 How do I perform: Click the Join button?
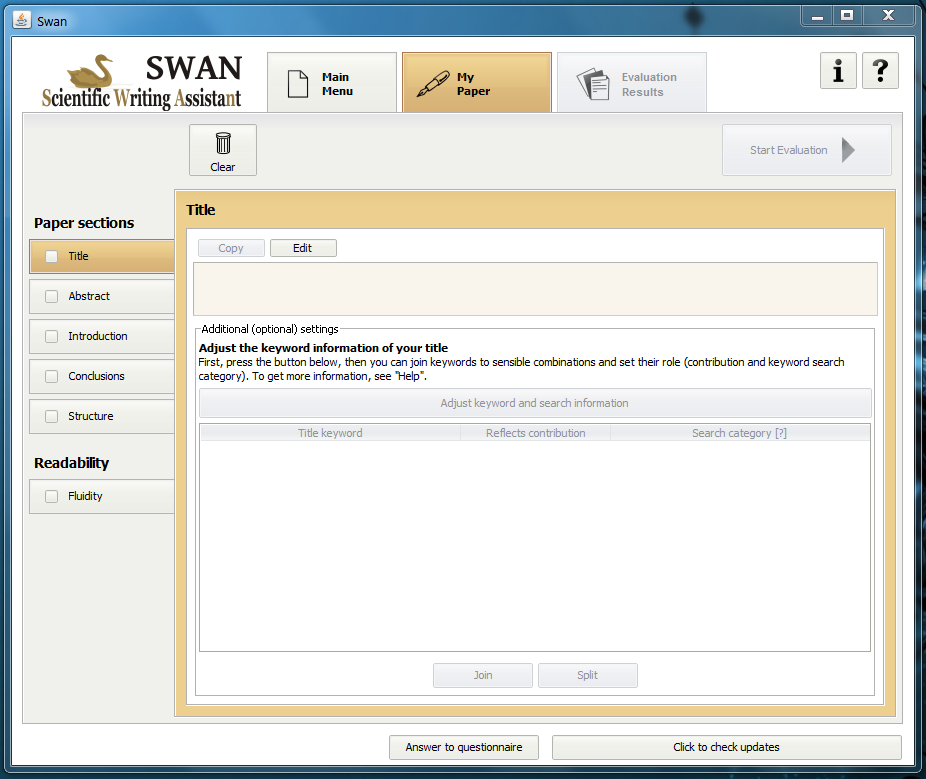coord(482,675)
